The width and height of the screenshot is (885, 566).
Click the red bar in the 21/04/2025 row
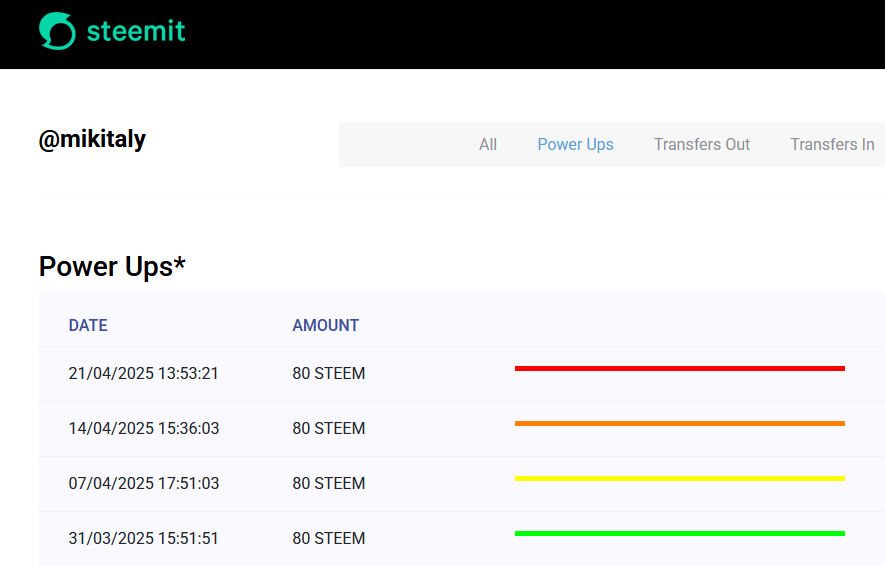[680, 368]
